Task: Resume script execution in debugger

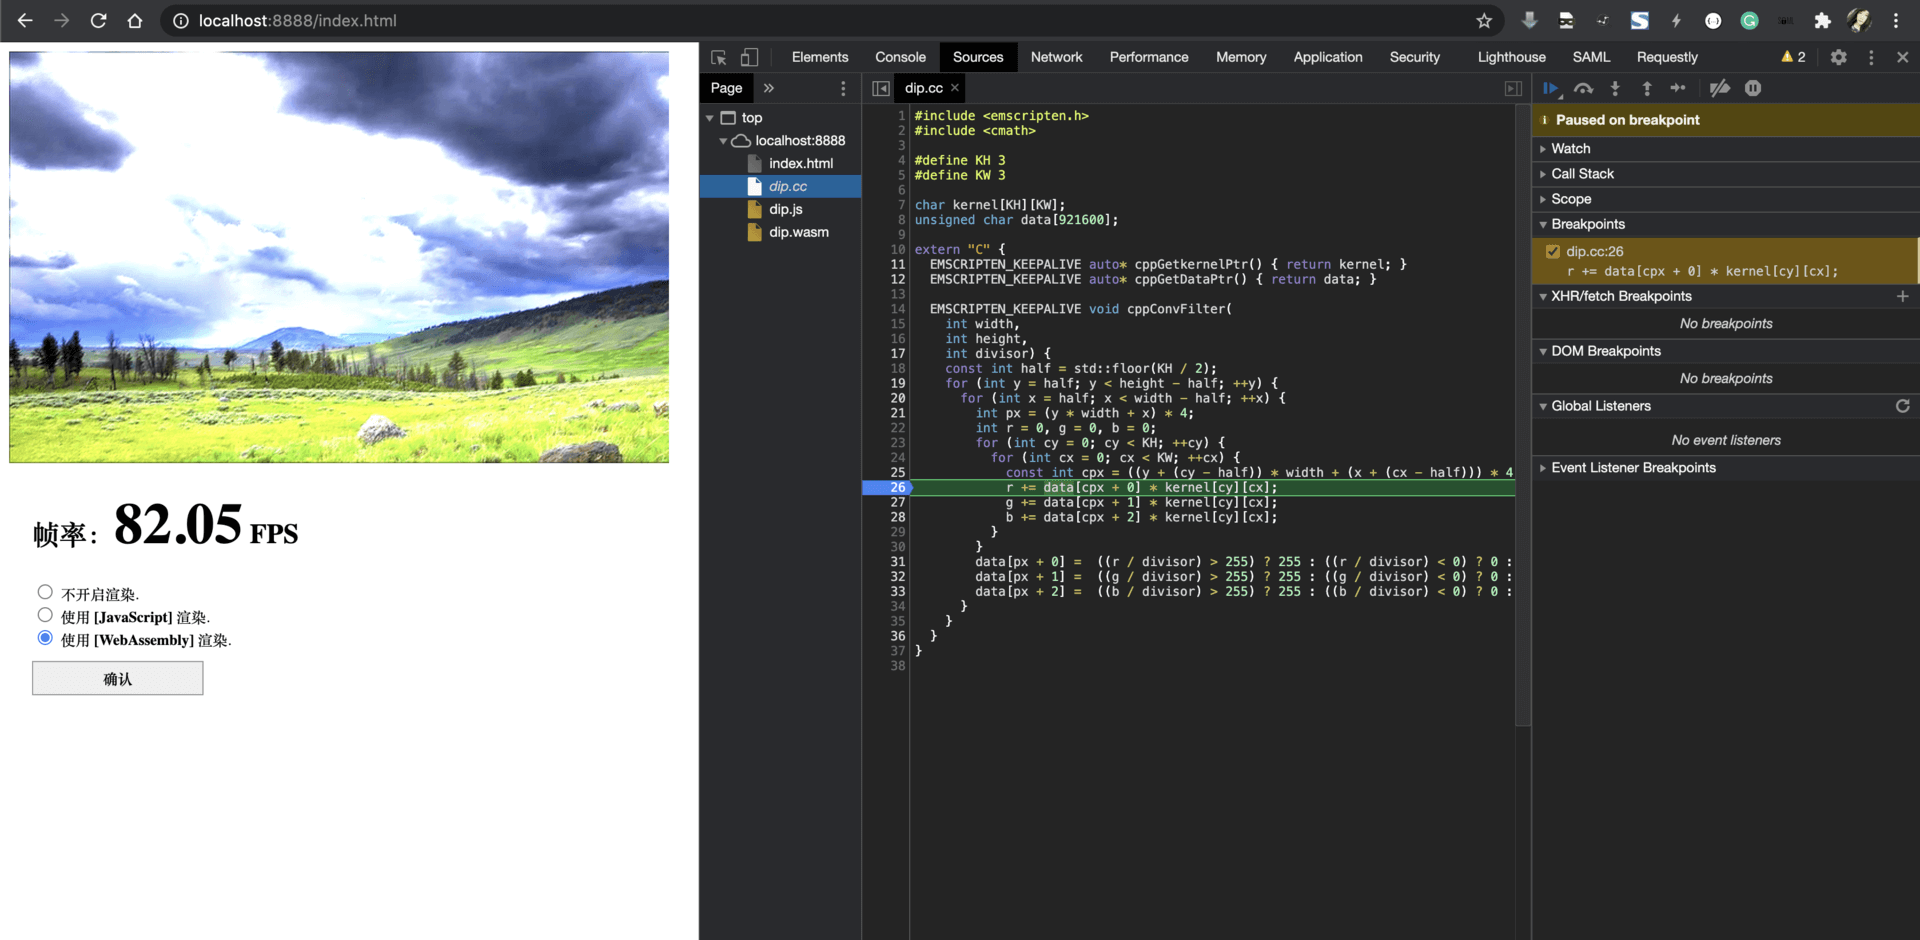Action: [x=1550, y=88]
